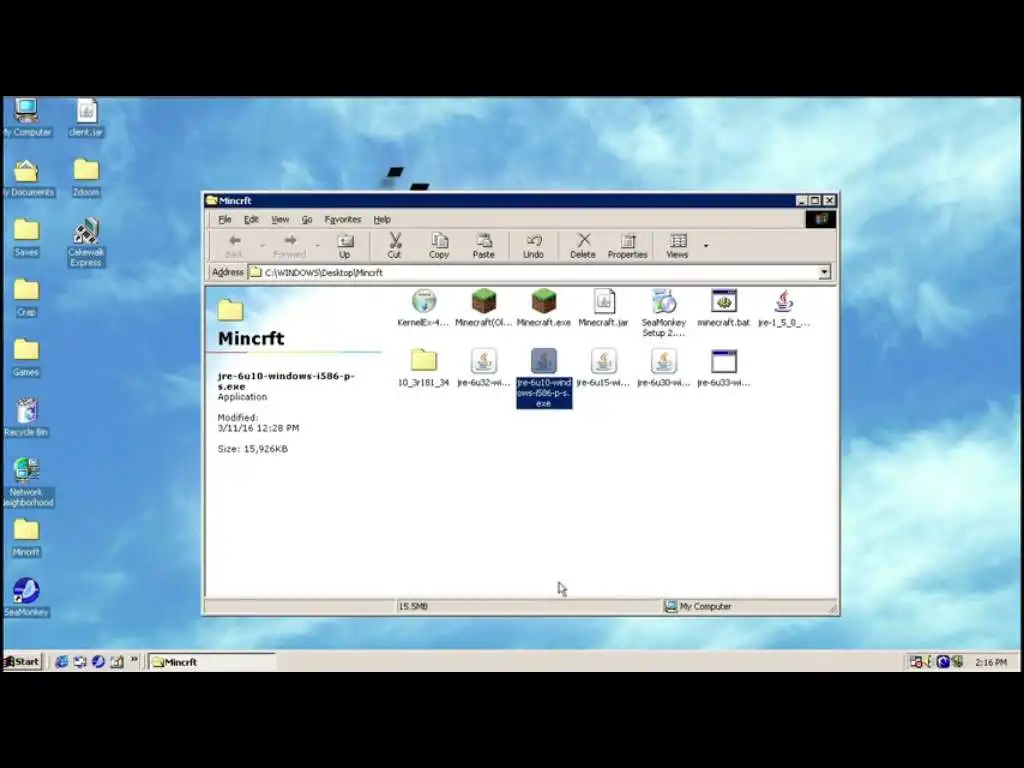Screen dimensions: 1024x768
Task: Select the jre-6u33 file
Action: point(724,368)
